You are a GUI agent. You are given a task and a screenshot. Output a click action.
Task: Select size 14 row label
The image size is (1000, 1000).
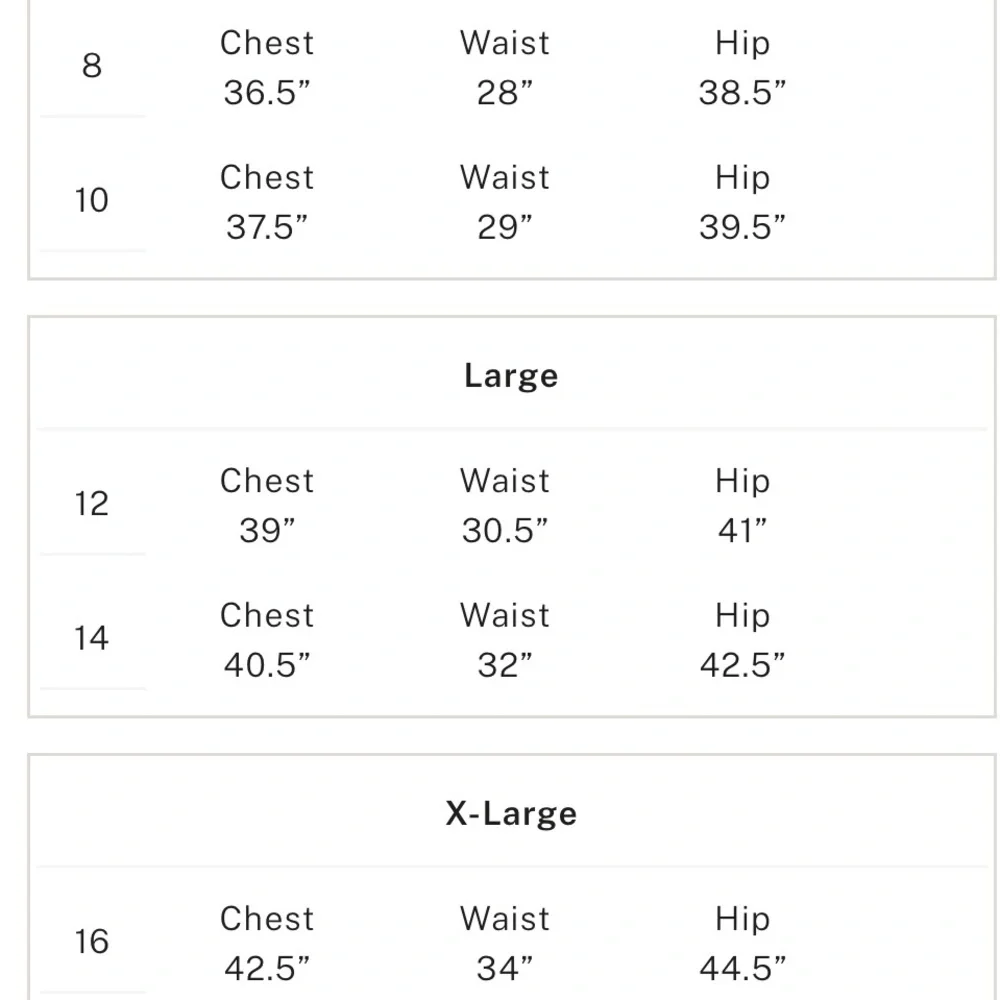click(92, 638)
